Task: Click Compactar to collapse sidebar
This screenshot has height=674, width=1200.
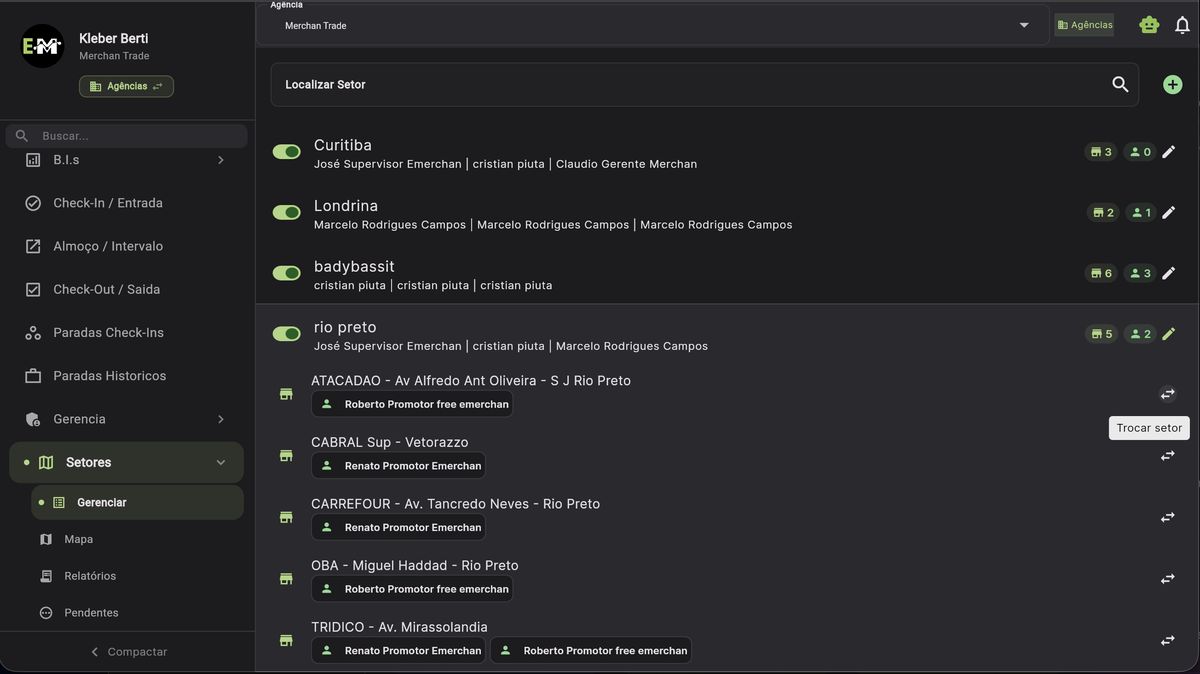Action: (x=128, y=652)
